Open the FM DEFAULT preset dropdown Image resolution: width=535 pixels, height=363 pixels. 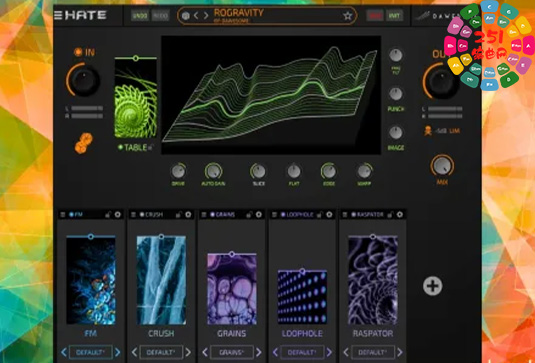(90, 352)
